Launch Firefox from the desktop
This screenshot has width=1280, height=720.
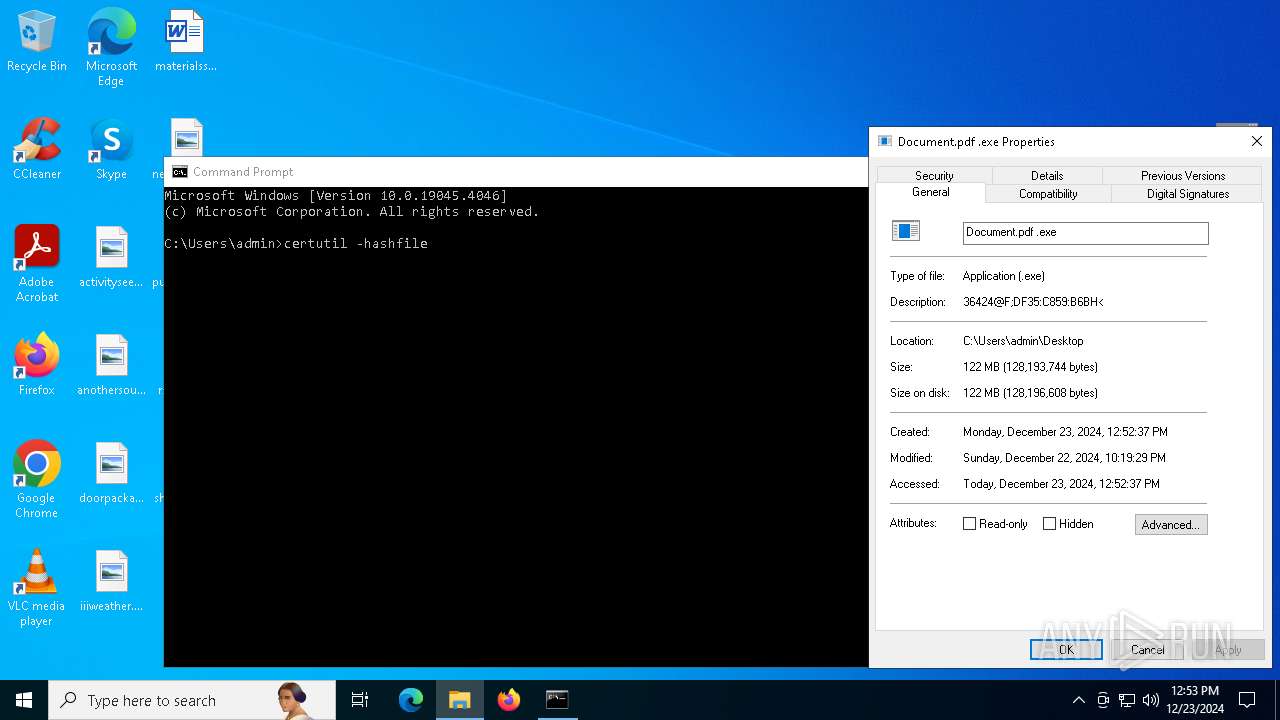[37, 365]
